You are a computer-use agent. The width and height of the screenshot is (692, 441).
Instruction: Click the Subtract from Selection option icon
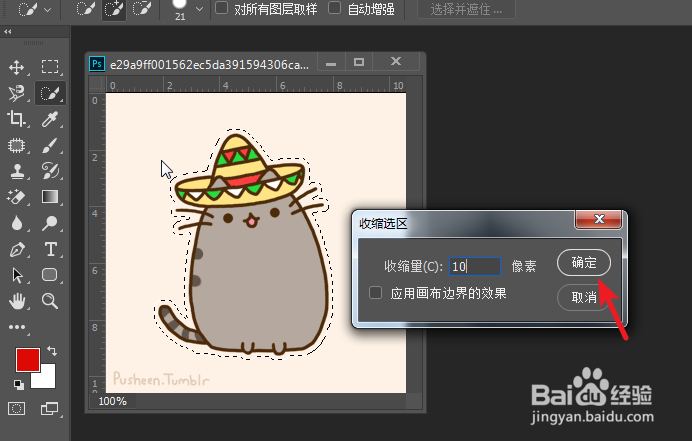142,9
